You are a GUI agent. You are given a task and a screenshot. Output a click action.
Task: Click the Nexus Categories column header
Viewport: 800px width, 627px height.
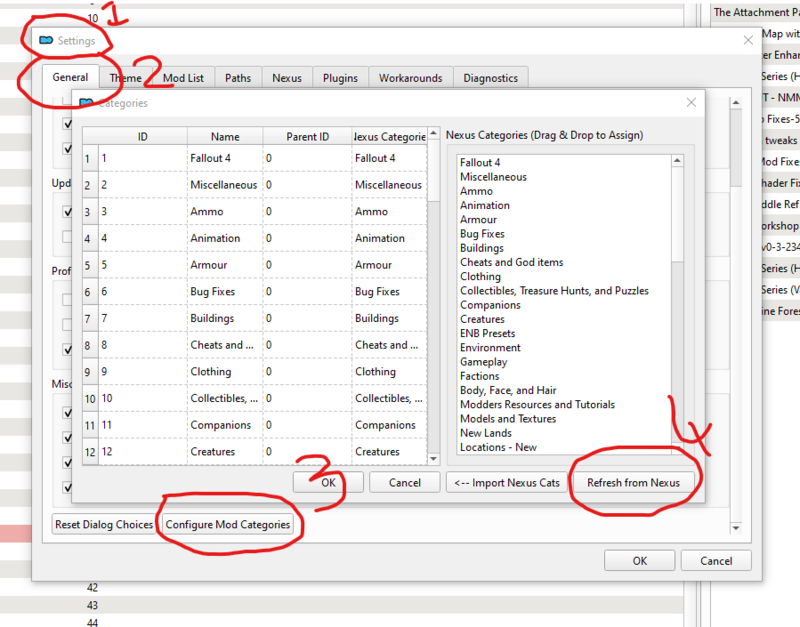click(x=389, y=137)
